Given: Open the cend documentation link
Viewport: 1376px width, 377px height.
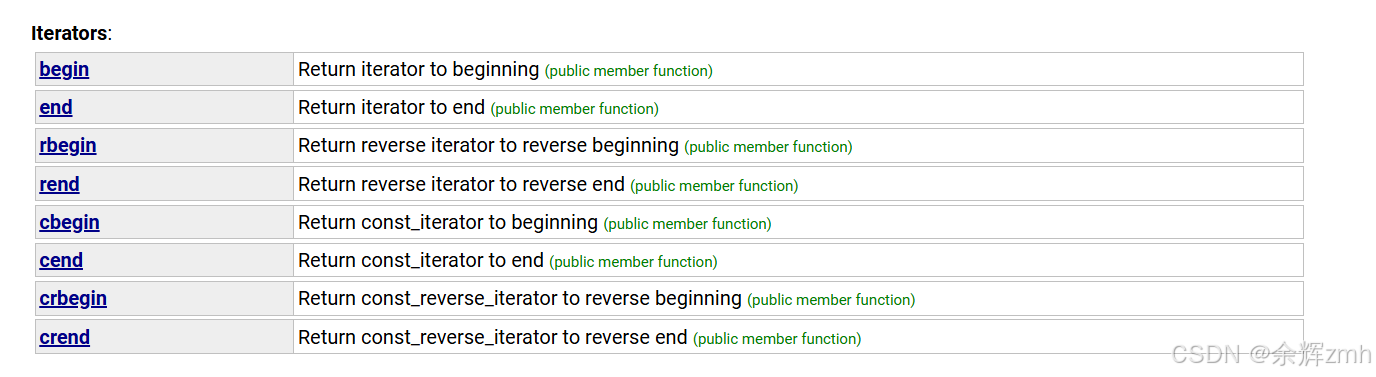Looking at the screenshot, I should tap(61, 261).
